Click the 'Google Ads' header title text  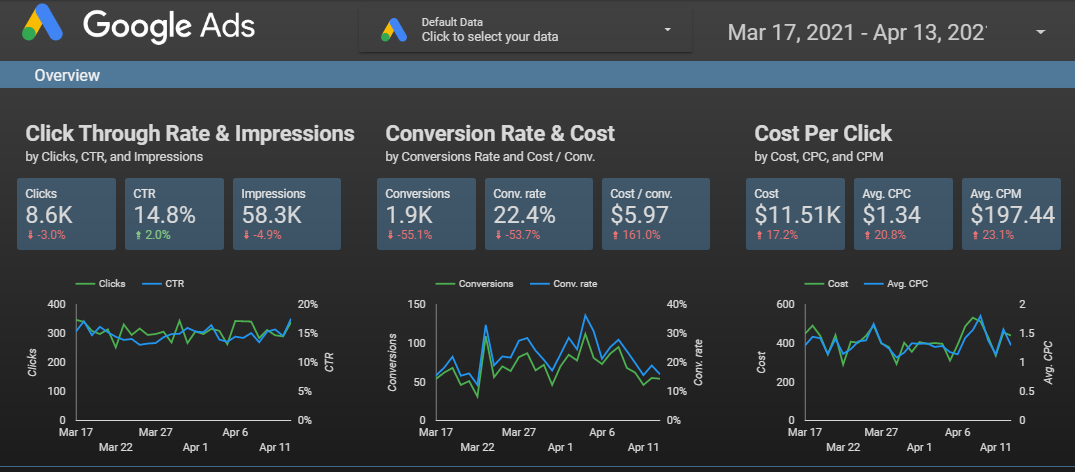[x=169, y=26]
